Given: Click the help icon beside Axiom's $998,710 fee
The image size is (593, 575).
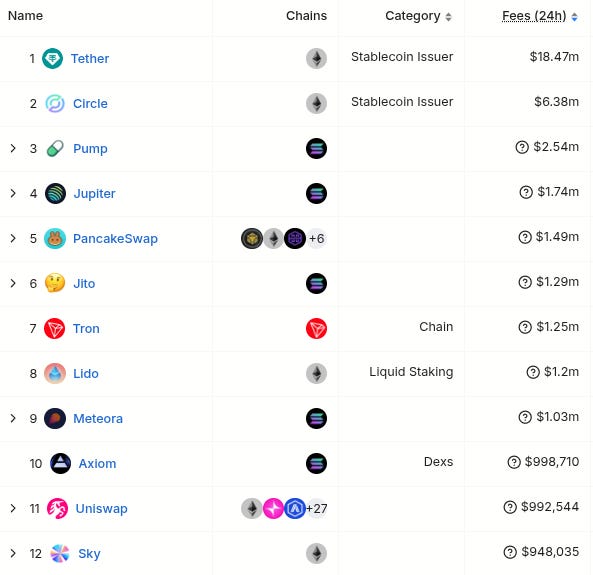Looking at the screenshot, I should coord(514,462).
